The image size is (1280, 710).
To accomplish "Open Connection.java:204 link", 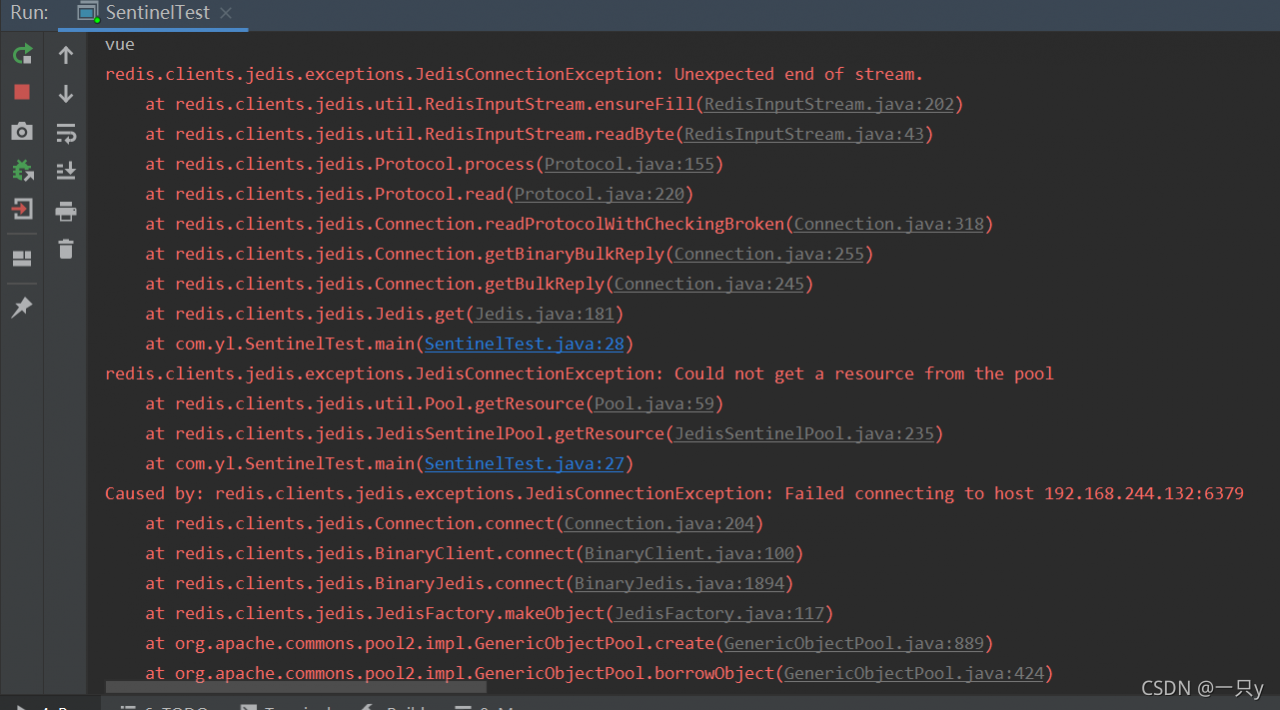I will [659, 524].
